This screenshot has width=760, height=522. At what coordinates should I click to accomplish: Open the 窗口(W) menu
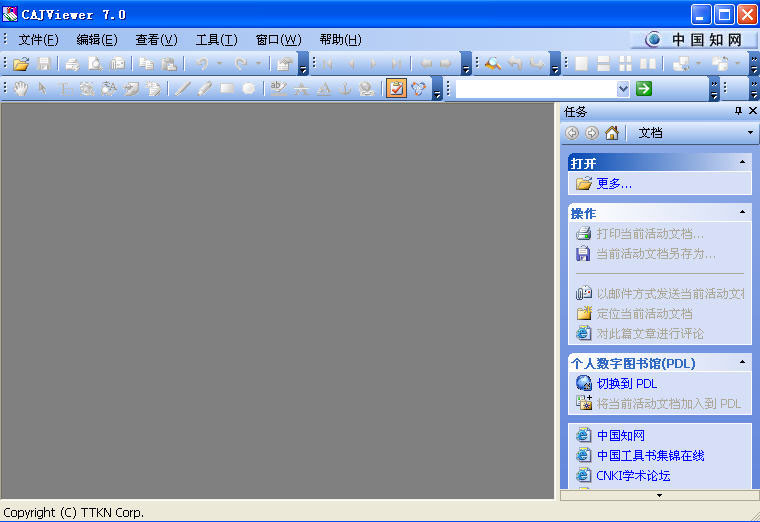279,40
